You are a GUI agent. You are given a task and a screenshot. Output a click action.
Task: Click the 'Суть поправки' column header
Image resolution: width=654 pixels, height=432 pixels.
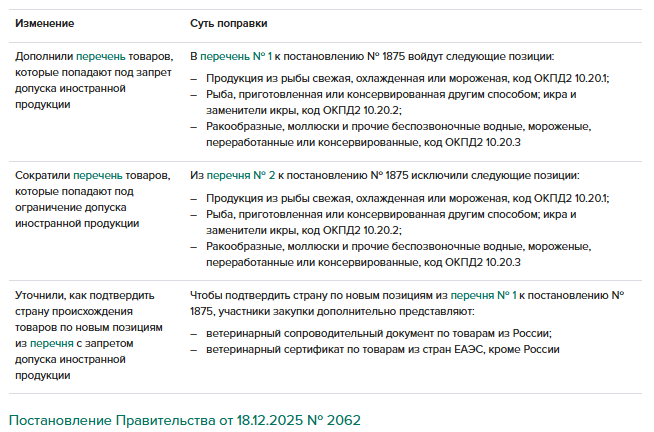[229, 23]
